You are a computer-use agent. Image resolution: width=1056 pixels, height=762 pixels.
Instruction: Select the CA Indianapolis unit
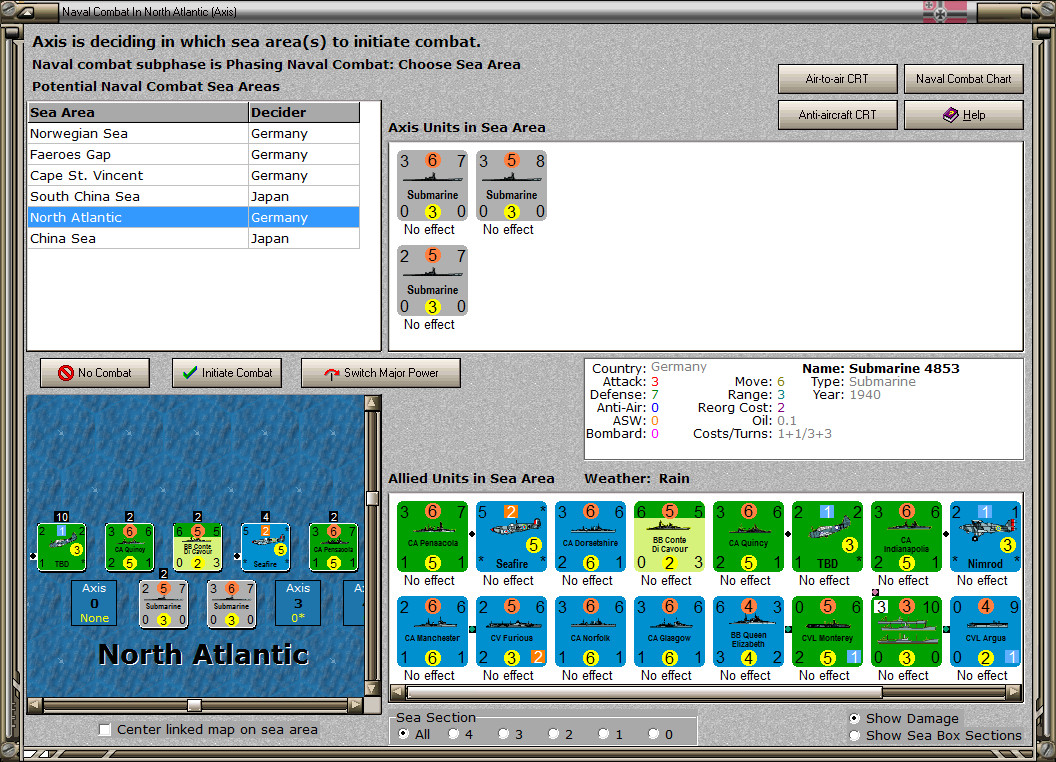tap(906, 536)
